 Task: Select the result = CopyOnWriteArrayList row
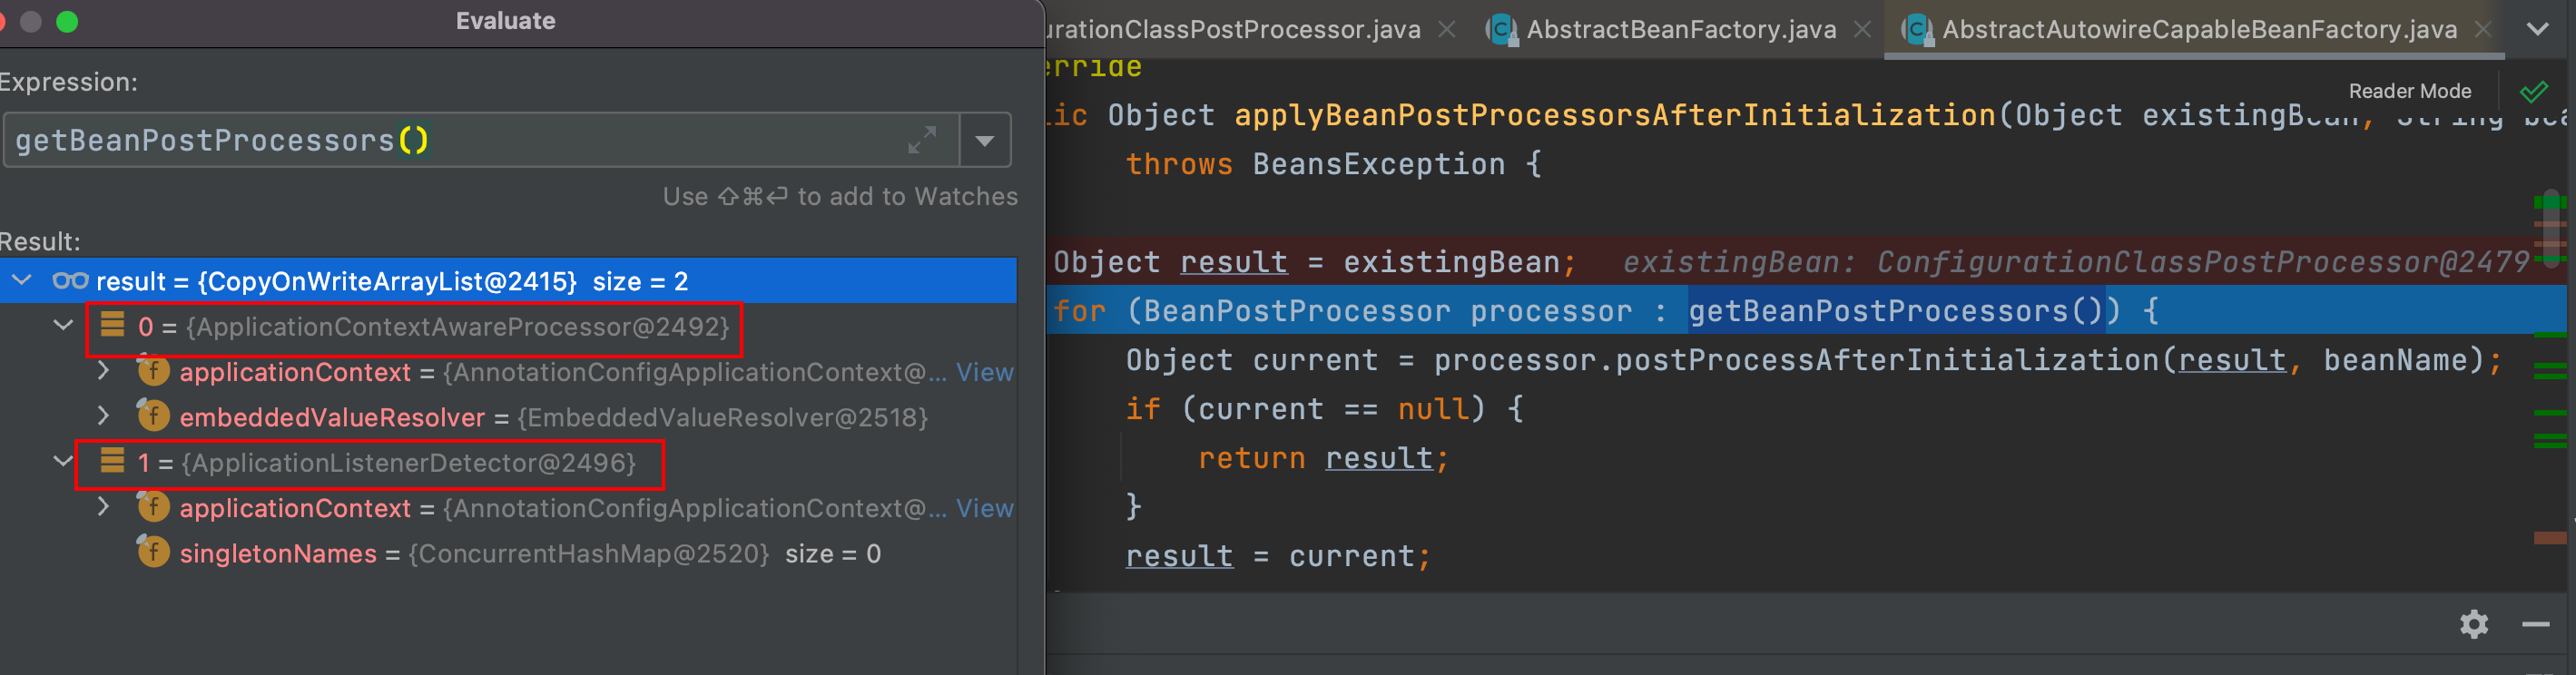pos(508,281)
